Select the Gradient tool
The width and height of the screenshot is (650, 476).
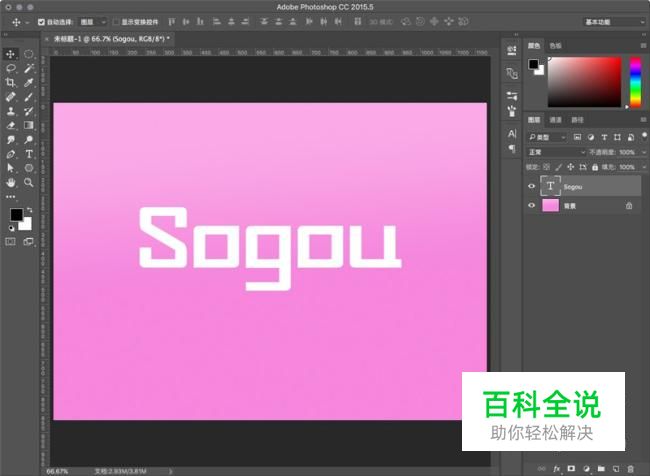point(28,125)
